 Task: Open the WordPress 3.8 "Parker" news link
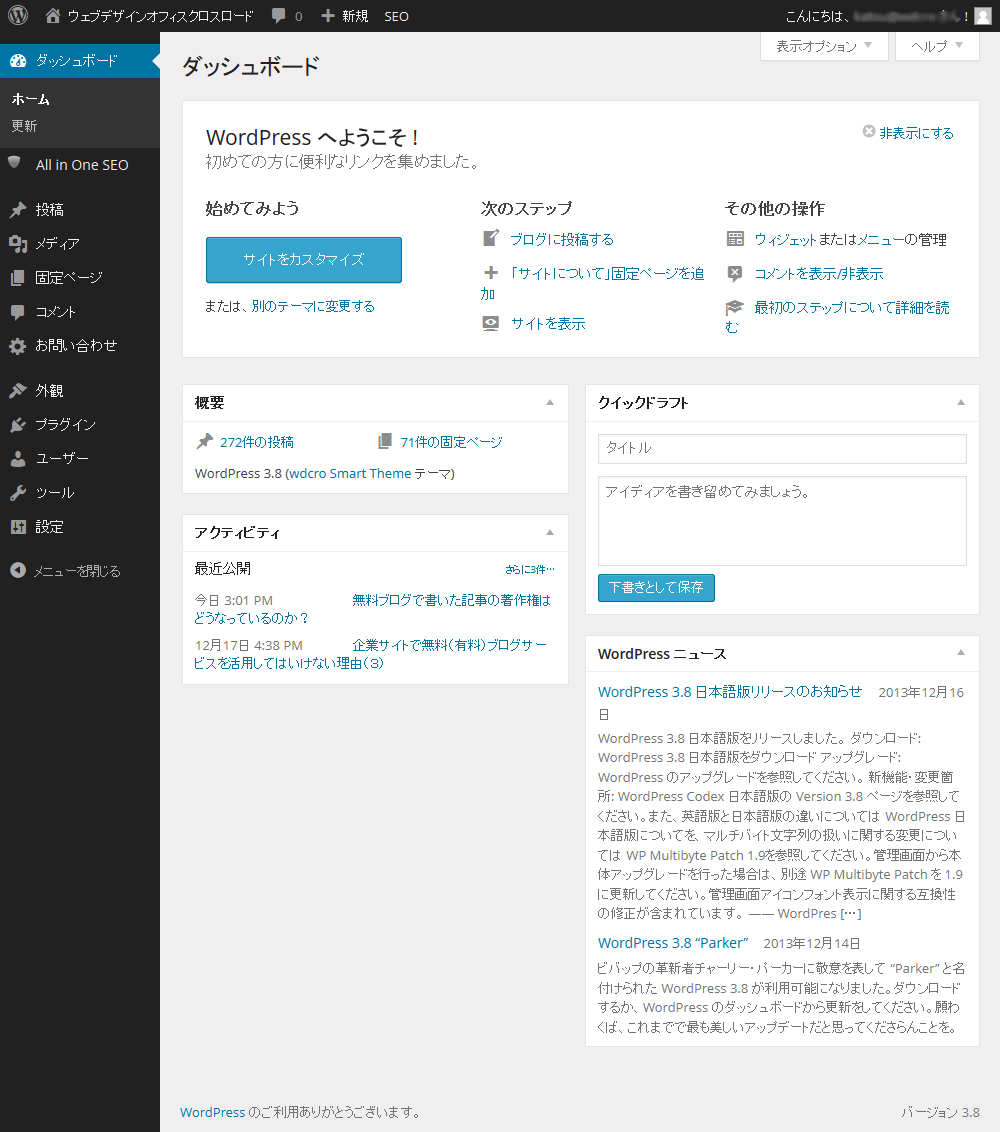(x=673, y=943)
